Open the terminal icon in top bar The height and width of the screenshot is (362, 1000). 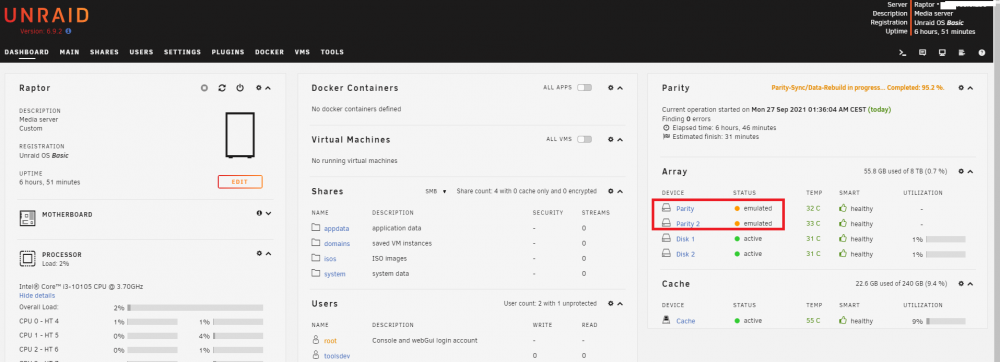coord(902,53)
